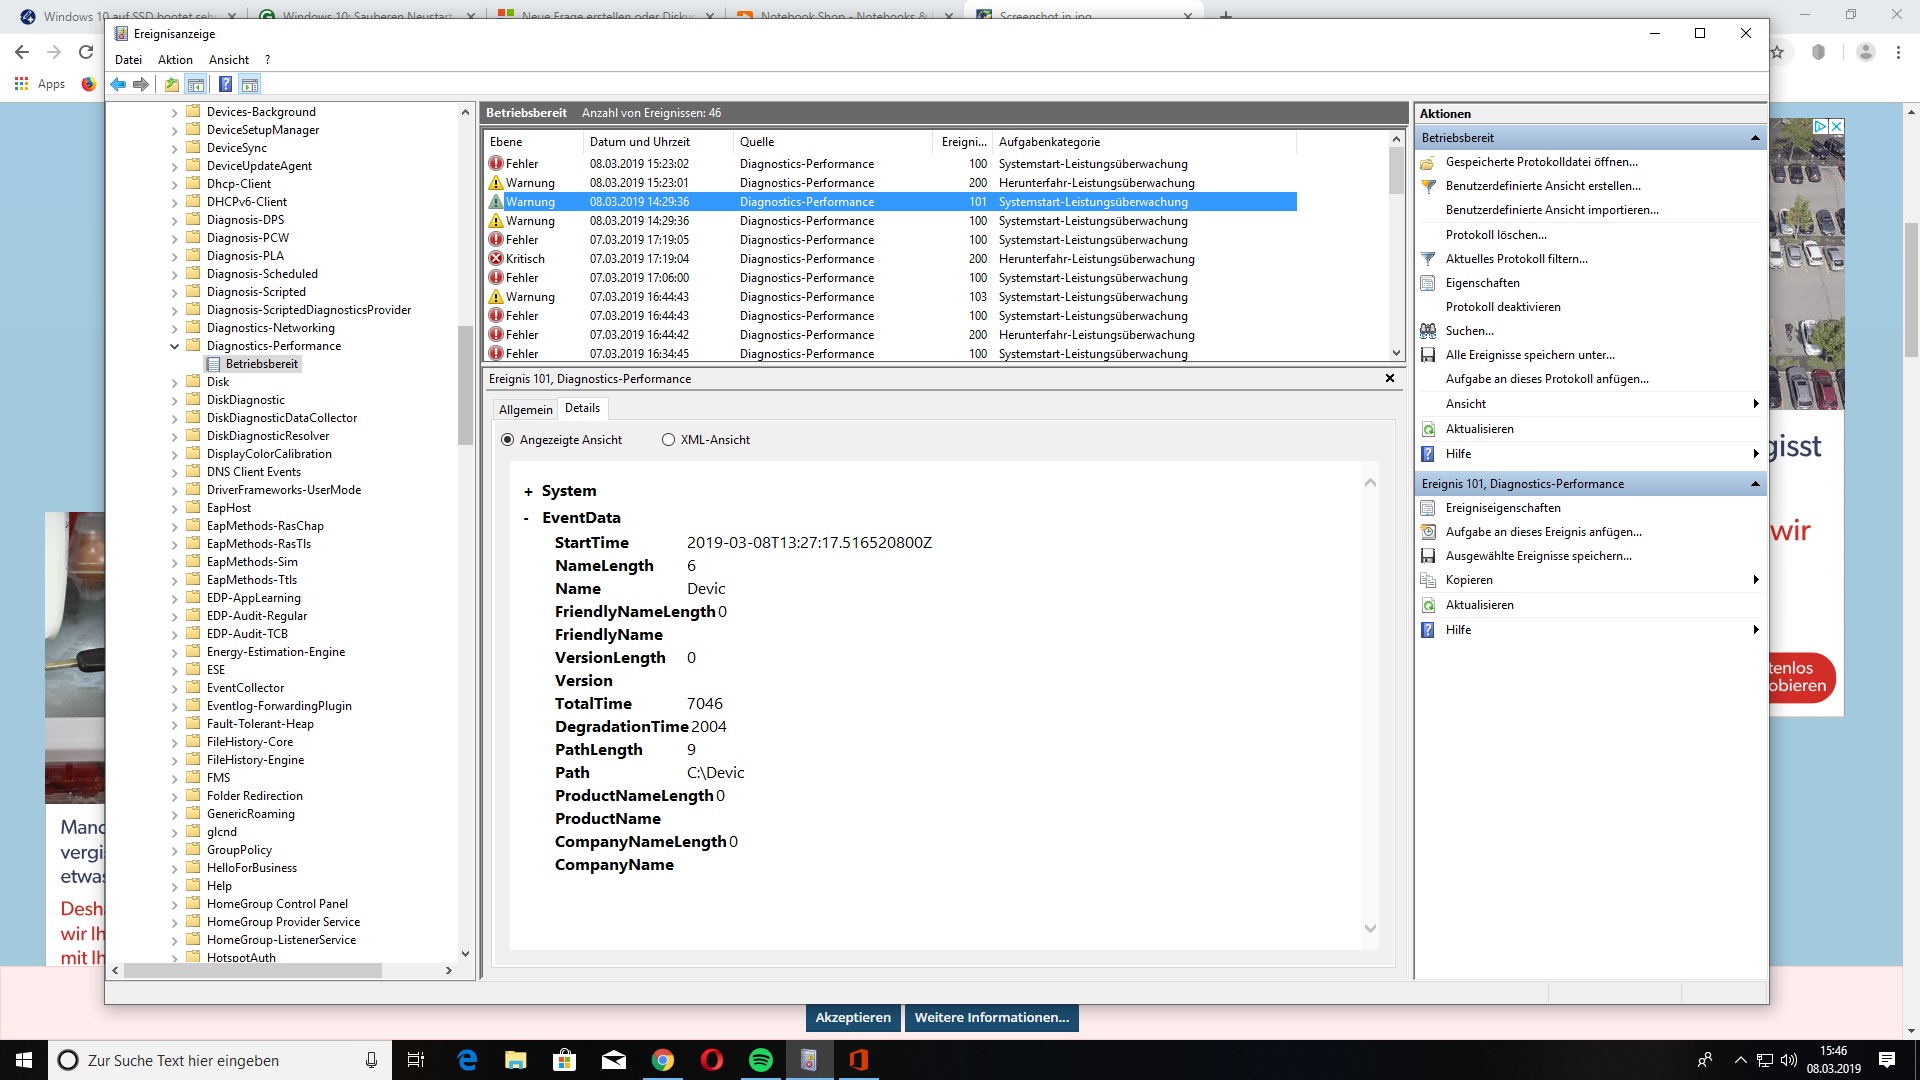Expand the GroupPolicy tree node

coord(175,850)
